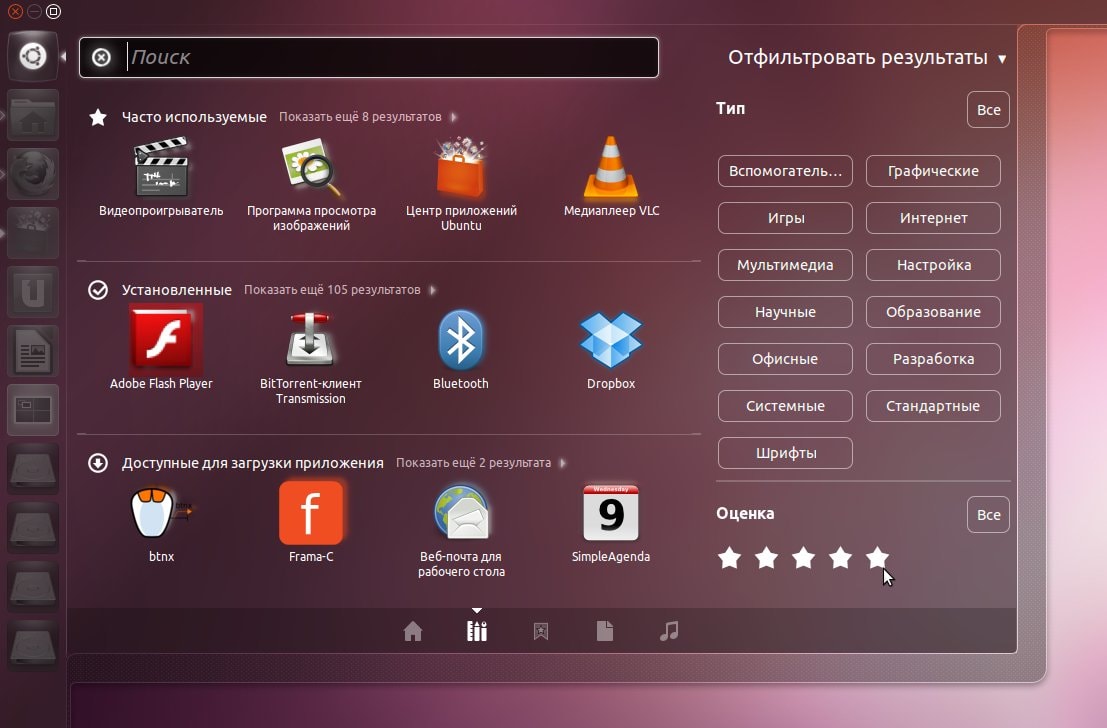This screenshot has width=1107, height=728.
Task: Set rating filter to three stars
Action: coord(803,558)
